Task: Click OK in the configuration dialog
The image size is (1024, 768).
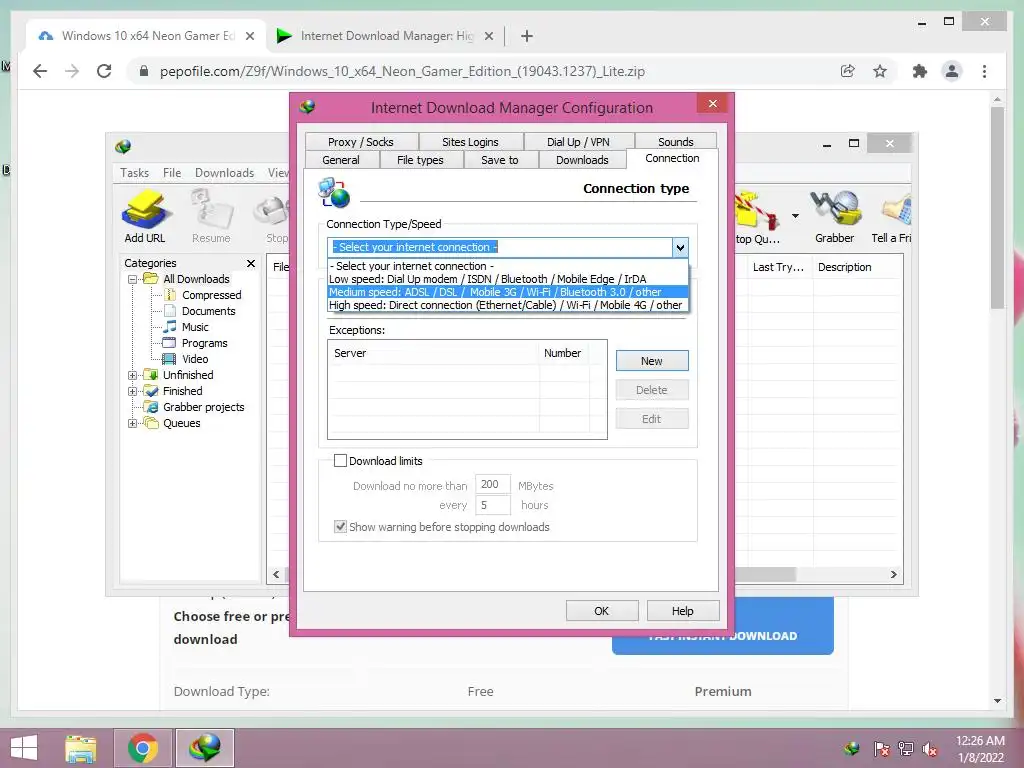Action: click(x=601, y=611)
